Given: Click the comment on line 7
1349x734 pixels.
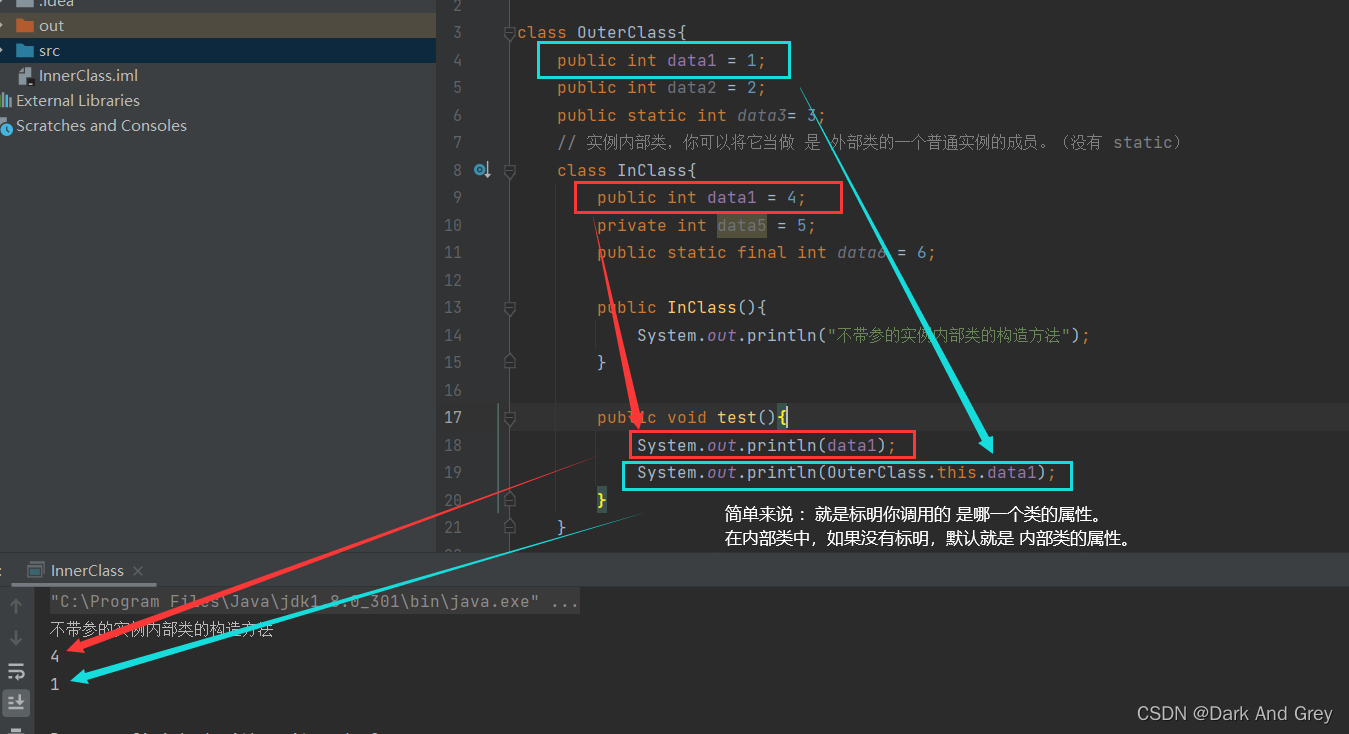Looking at the screenshot, I should [870, 143].
